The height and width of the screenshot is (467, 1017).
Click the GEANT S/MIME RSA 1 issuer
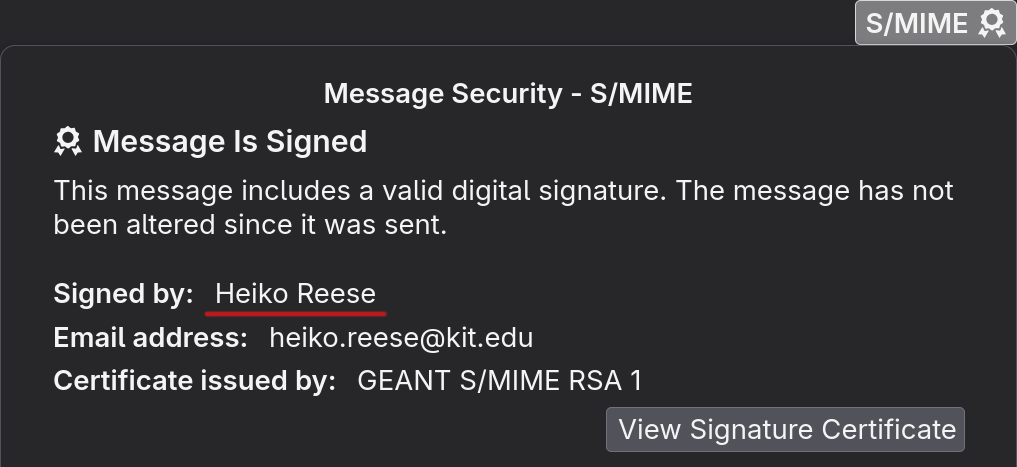click(x=499, y=381)
